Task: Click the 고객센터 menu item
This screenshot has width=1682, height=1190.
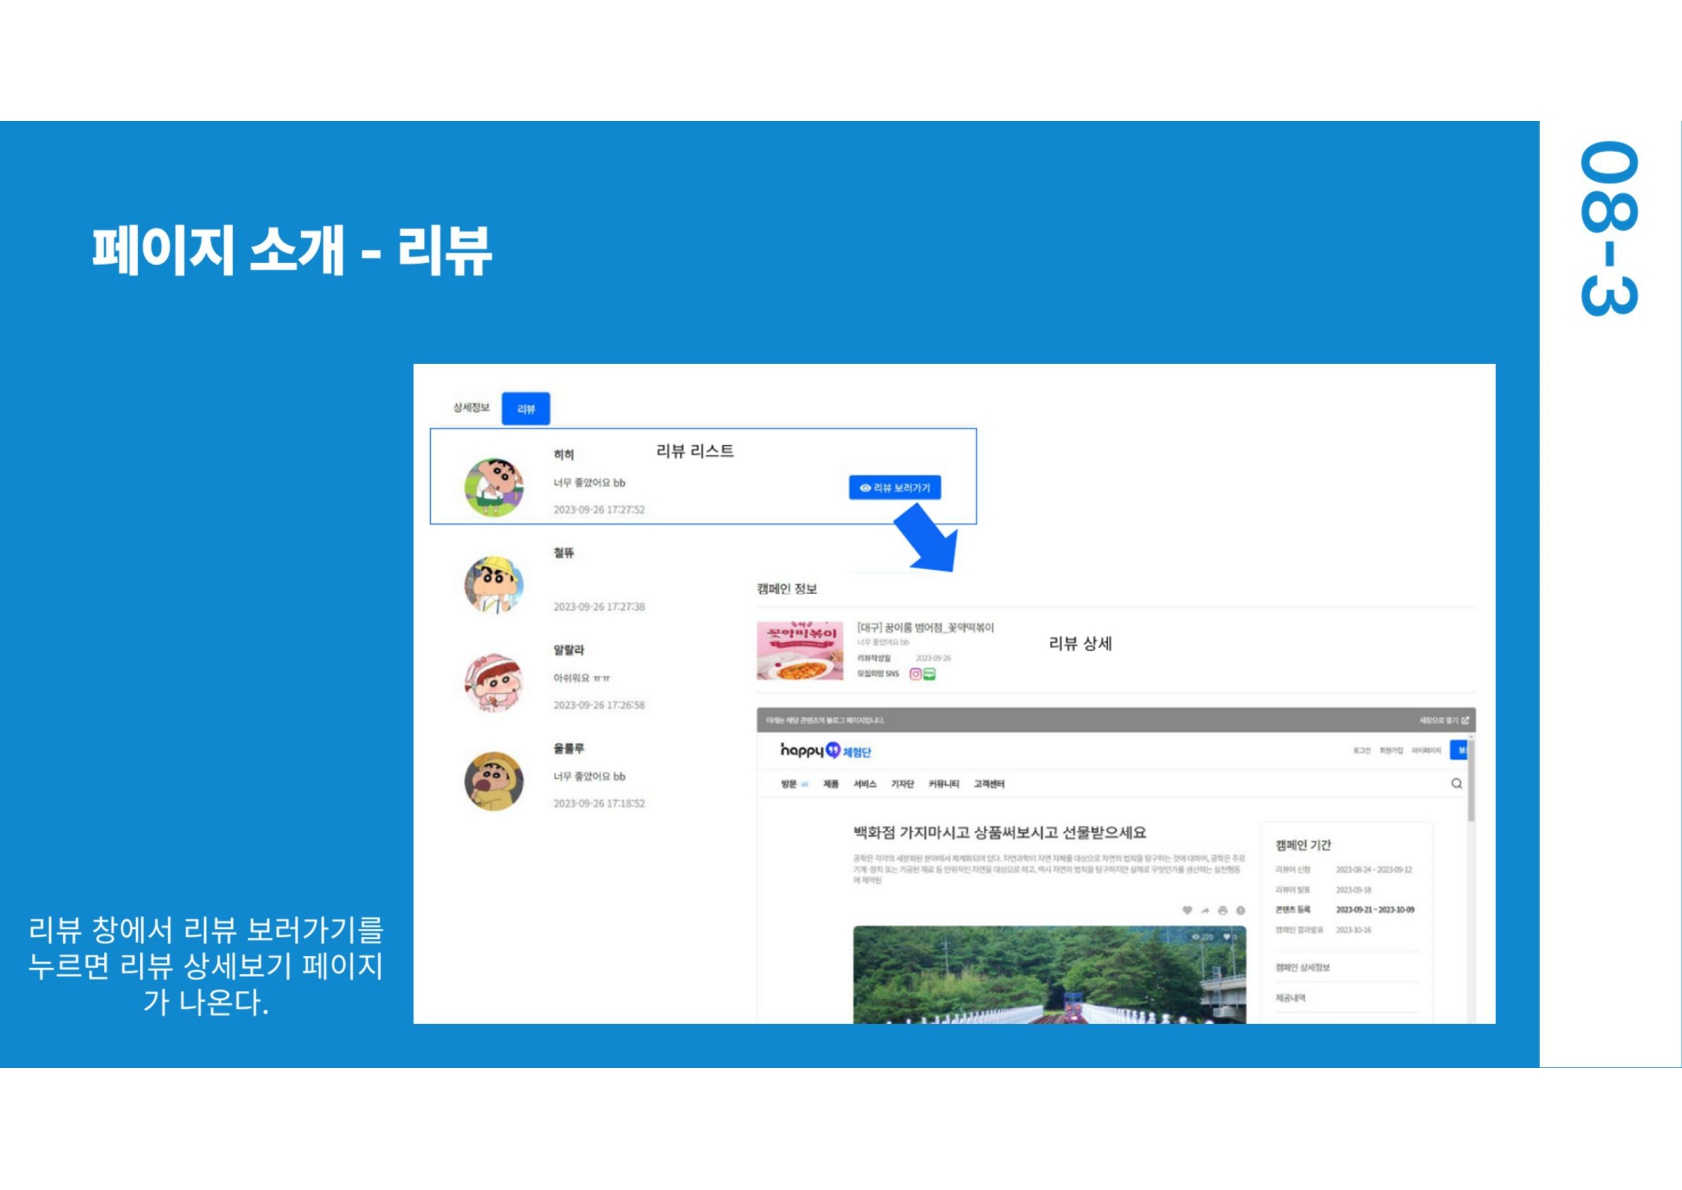Action: (x=989, y=784)
